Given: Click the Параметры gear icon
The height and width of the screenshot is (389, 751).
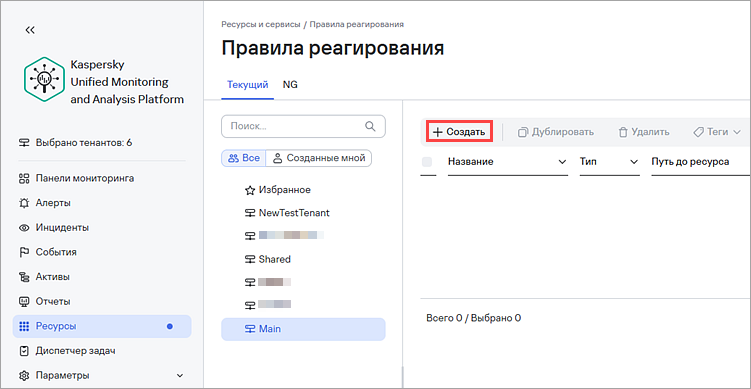Looking at the screenshot, I should [x=24, y=376].
